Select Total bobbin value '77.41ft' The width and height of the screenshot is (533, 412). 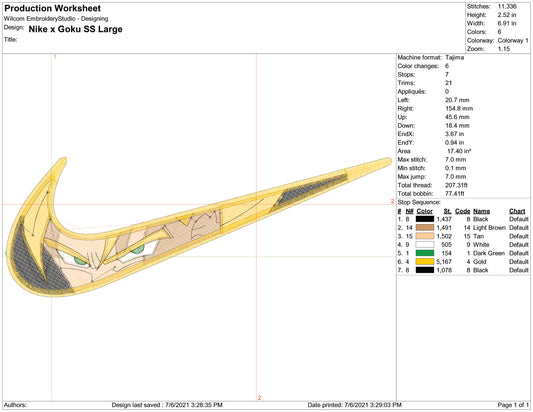point(455,193)
